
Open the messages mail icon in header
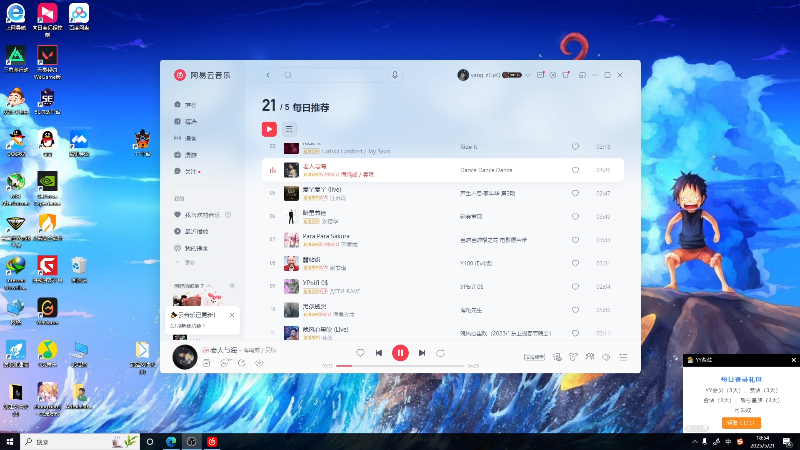tap(540, 75)
